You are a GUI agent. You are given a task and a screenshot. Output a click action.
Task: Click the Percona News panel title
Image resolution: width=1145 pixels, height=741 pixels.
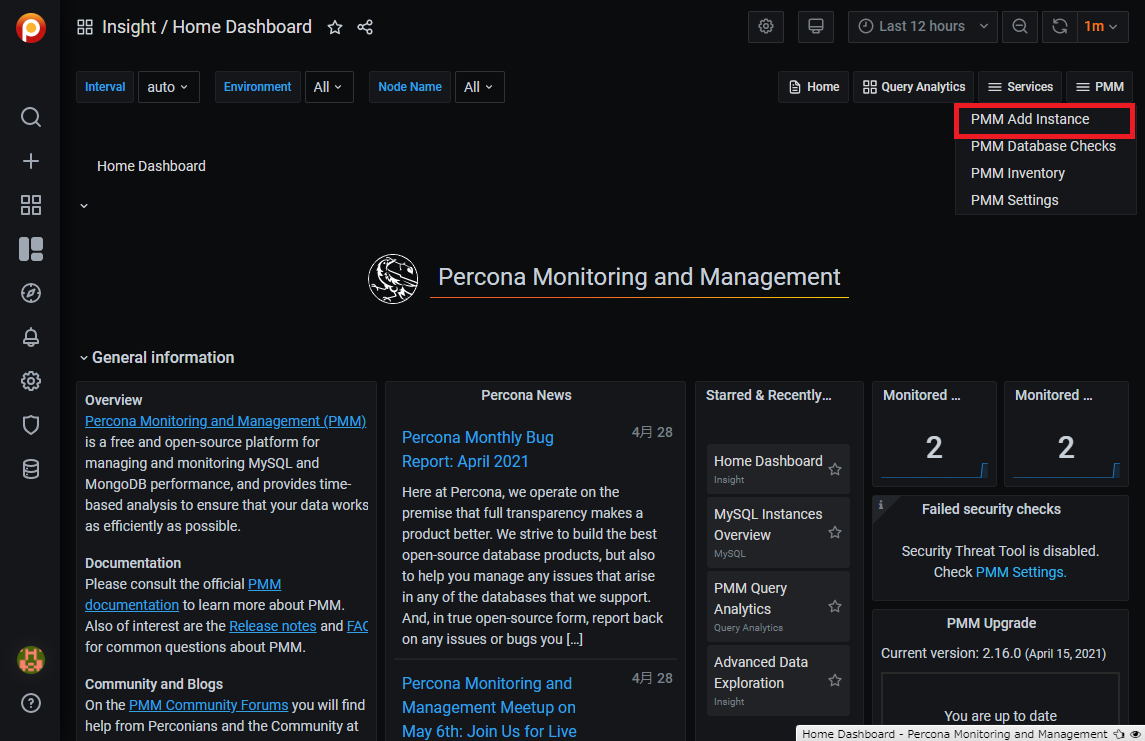click(526, 395)
